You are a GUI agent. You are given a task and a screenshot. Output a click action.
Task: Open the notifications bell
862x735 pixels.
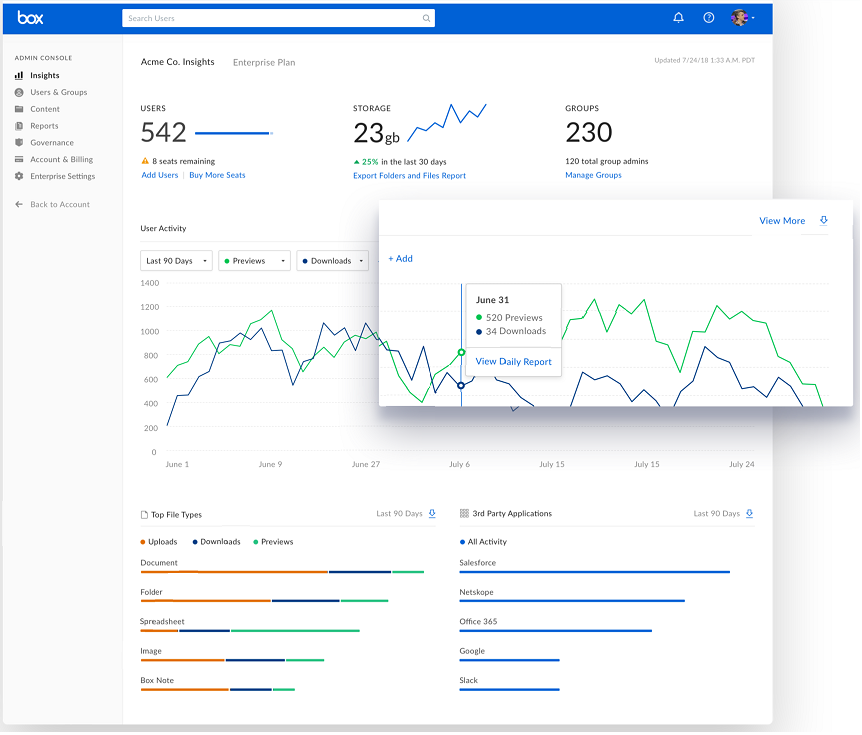tap(678, 18)
